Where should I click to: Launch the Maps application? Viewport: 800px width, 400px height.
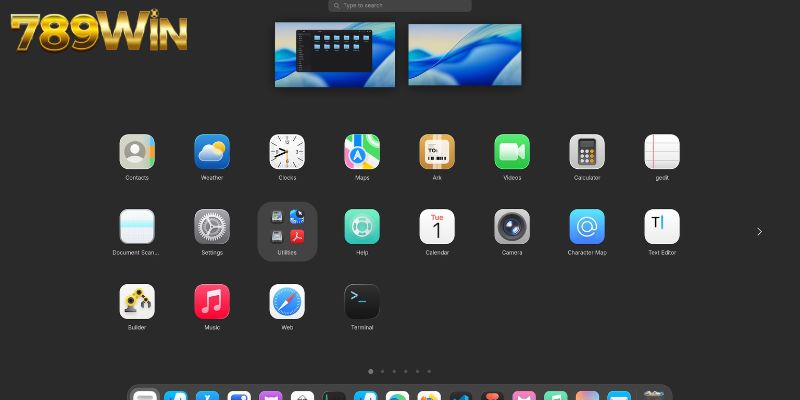(362, 152)
